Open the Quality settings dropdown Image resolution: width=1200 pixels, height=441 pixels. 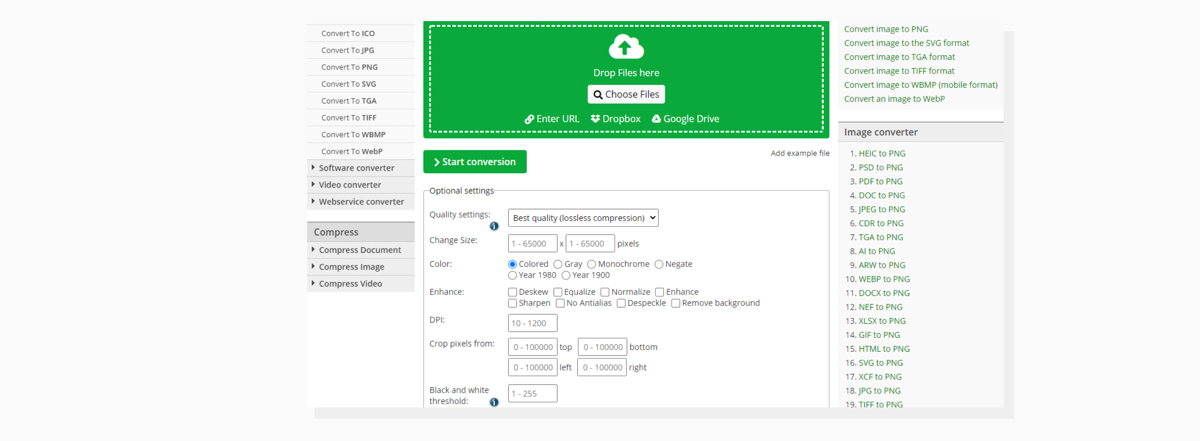pos(583,217)
